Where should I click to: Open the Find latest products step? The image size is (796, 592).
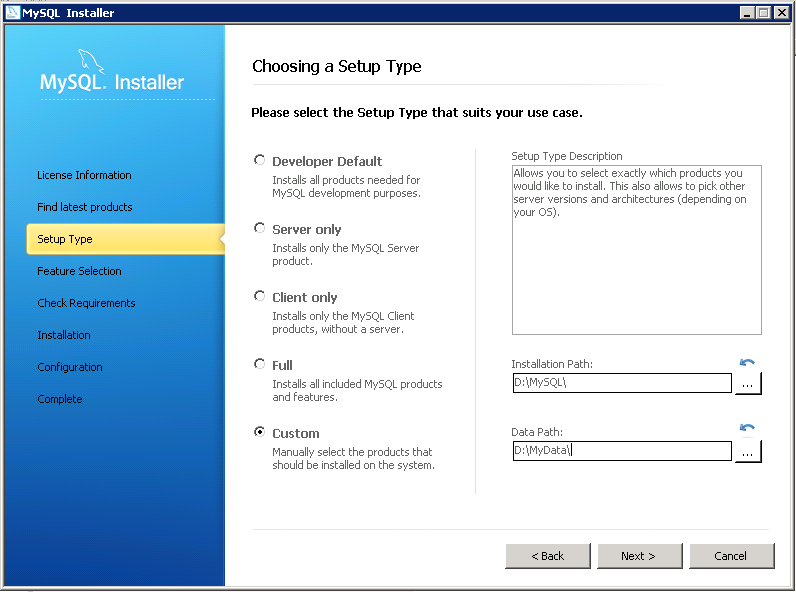tap(85, 207)
